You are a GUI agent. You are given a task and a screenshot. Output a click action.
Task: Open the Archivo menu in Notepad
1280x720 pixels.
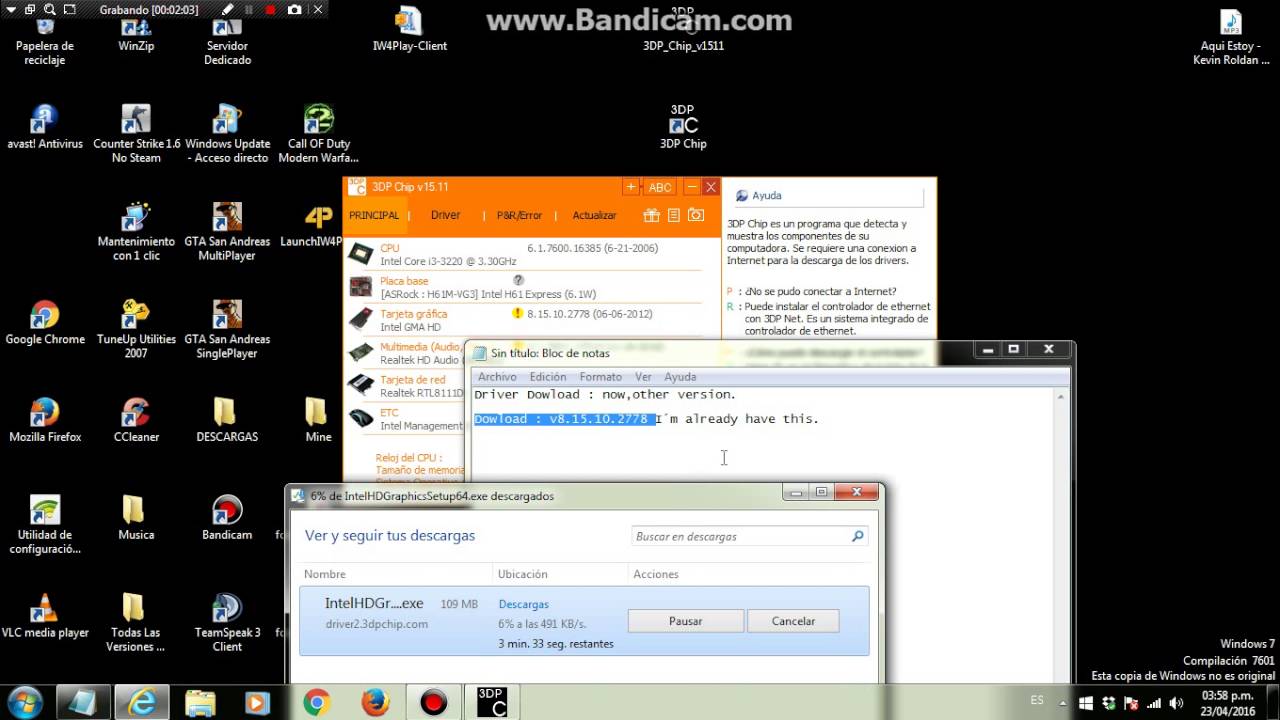click(497, 377)
